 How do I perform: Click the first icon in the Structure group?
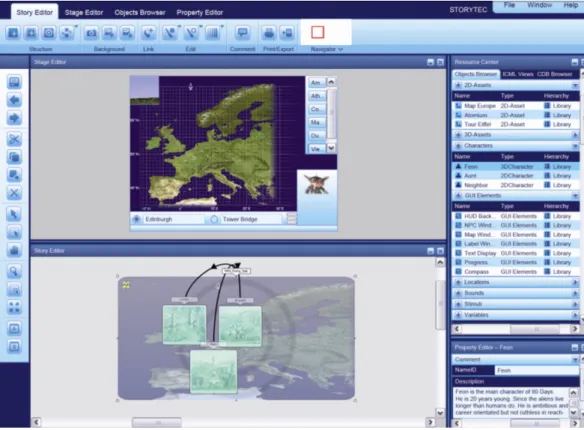click(13, 33)
